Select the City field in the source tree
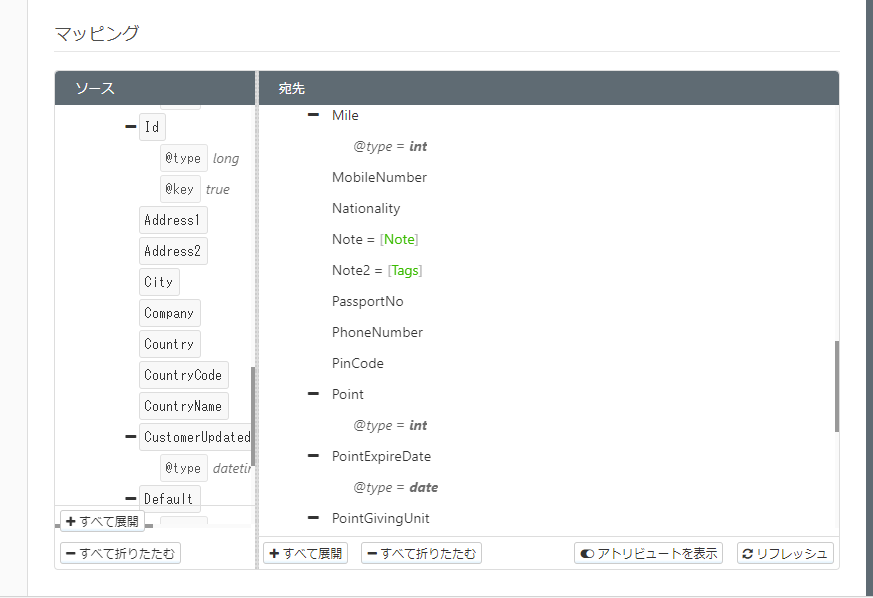Viewport: 873px width, 598px height. [158, 281]
